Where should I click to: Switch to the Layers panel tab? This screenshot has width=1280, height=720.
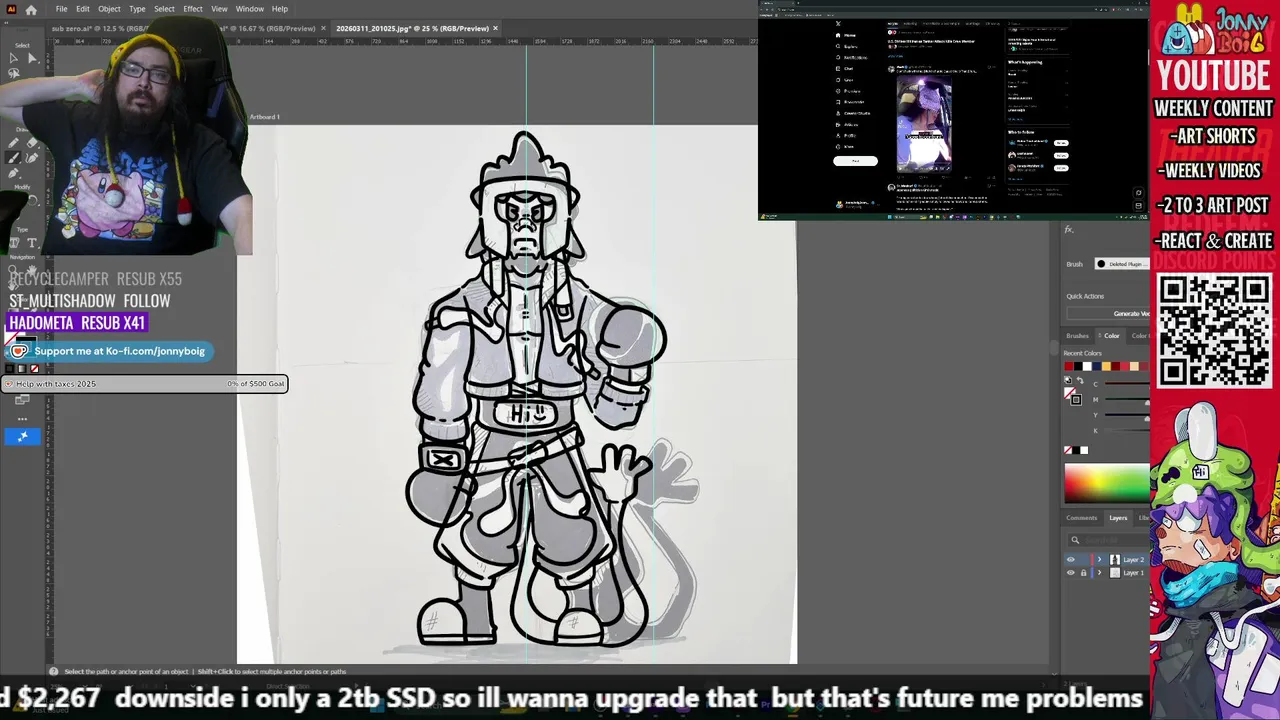coord(1118,518)
